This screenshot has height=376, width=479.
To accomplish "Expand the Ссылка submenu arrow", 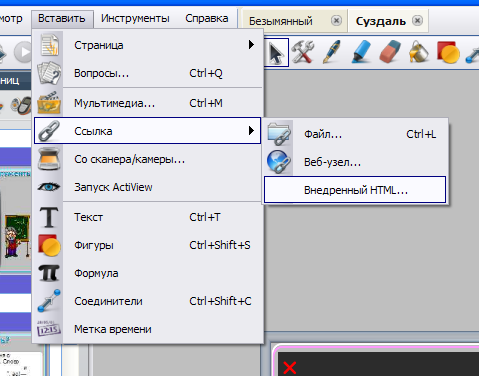I will 251,131.
